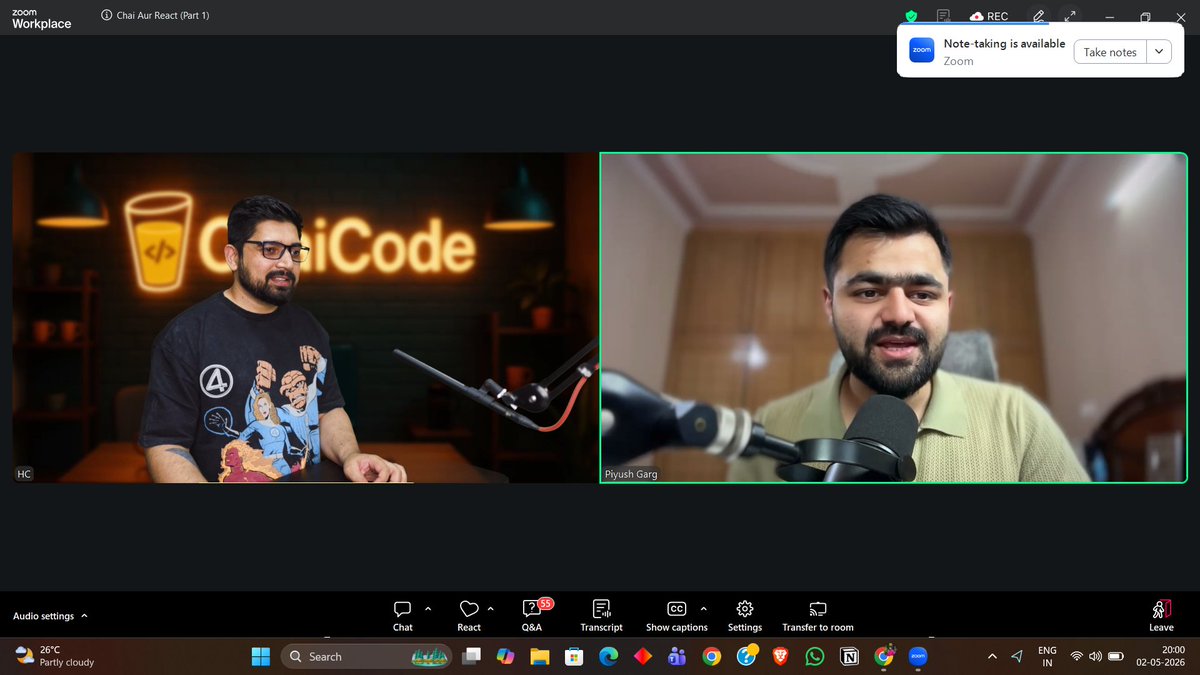Image resolution: width=1200 pixels, height=675 pixels.
Task: Click the REC cloud recording indicator
Action: [x=989, y=16]
